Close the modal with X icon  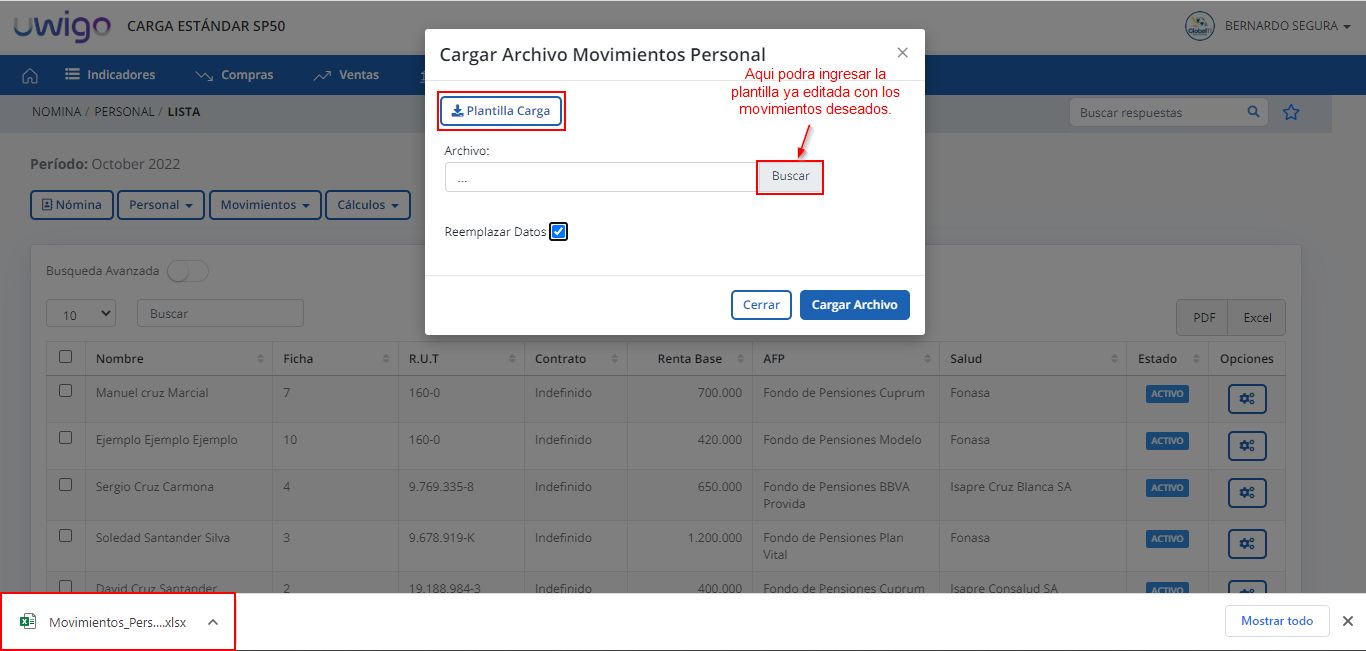coord(902,53)
